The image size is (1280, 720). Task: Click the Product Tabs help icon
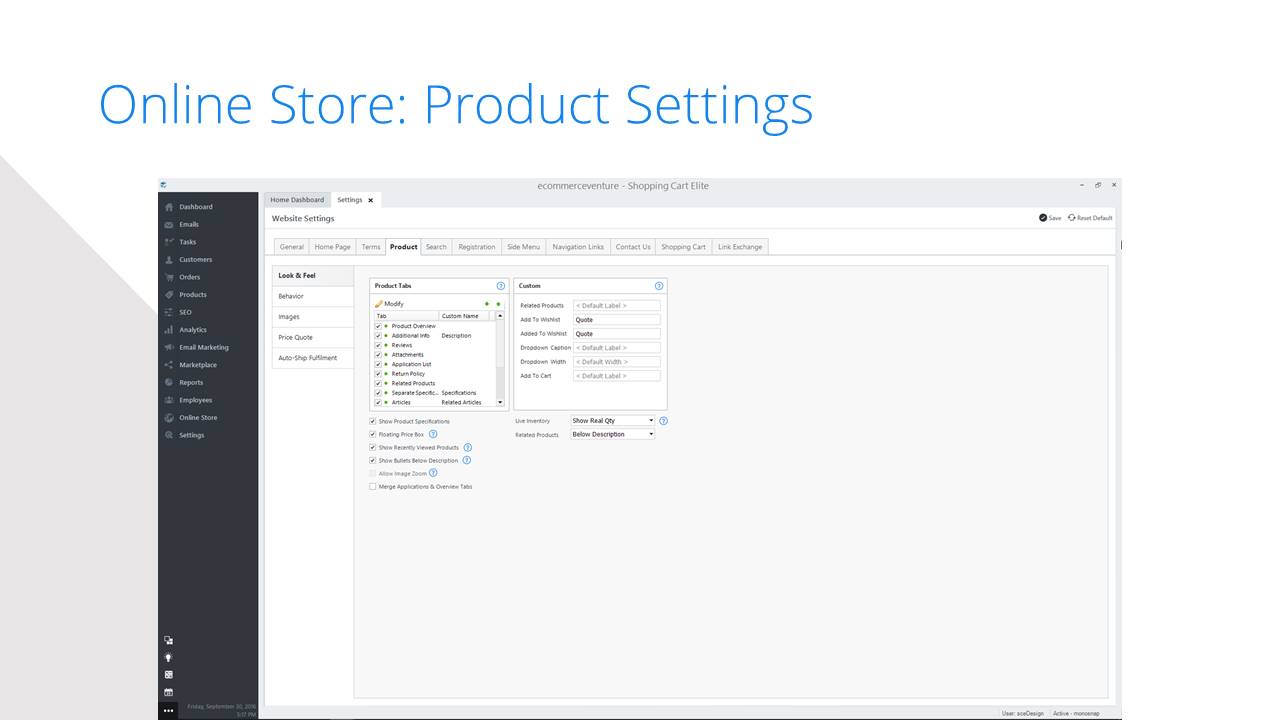(501, 286)
